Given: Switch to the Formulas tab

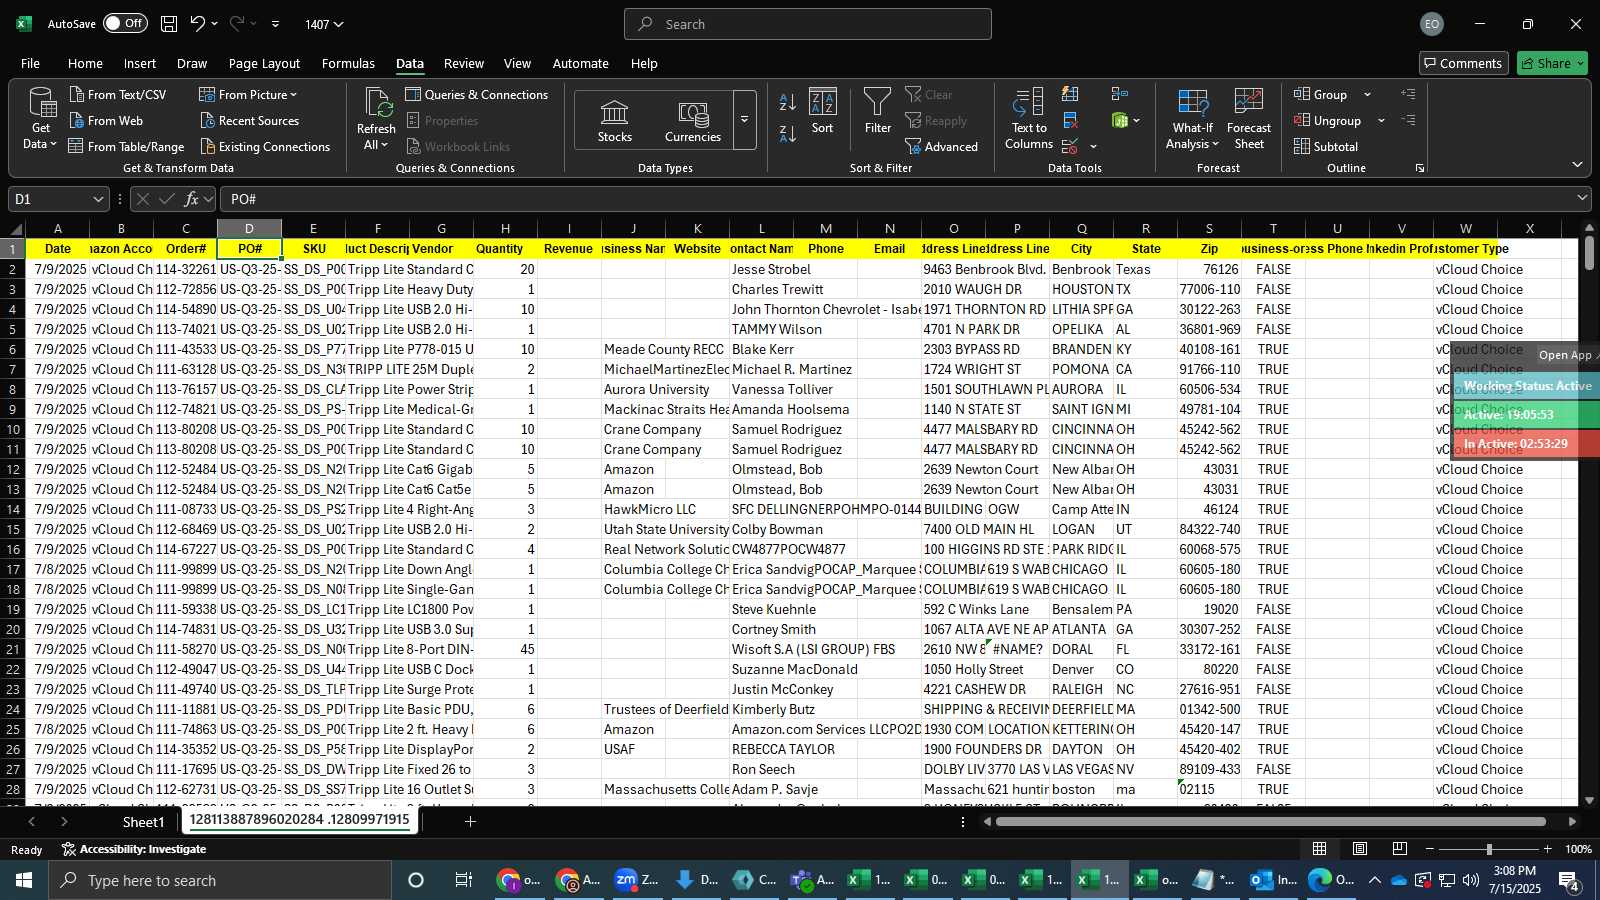Looking at the screenshot, I should (348, 63).
